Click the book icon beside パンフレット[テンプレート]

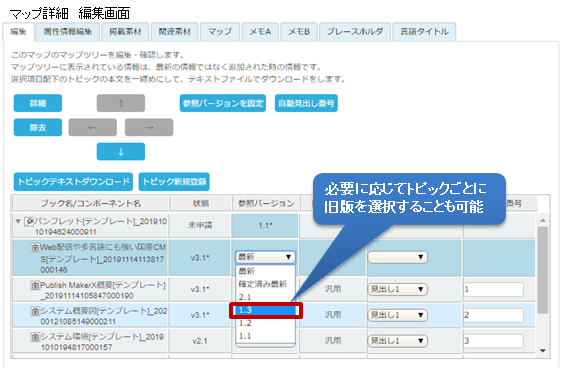click(x=29, y=222)
